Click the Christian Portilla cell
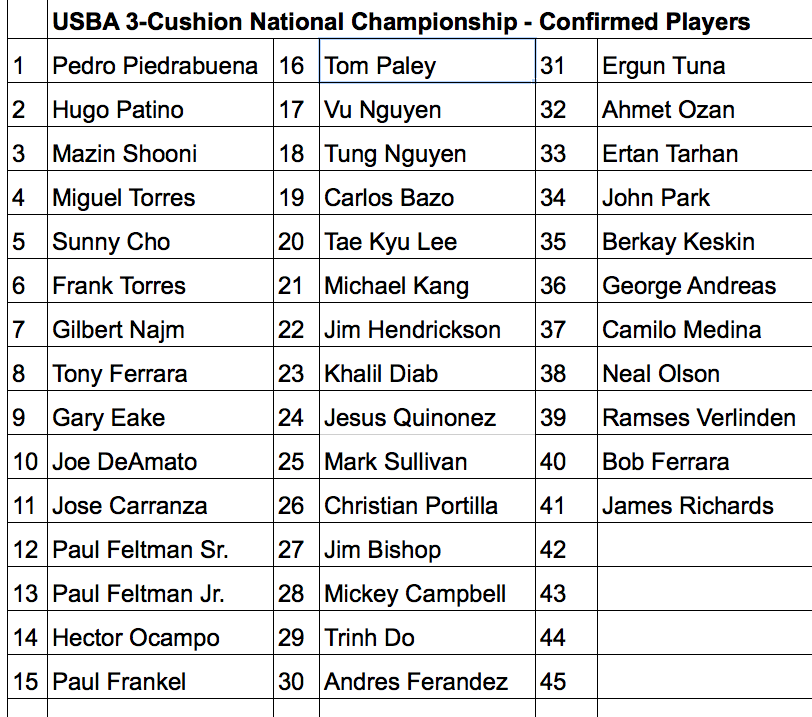 click(x=427, y=501)
